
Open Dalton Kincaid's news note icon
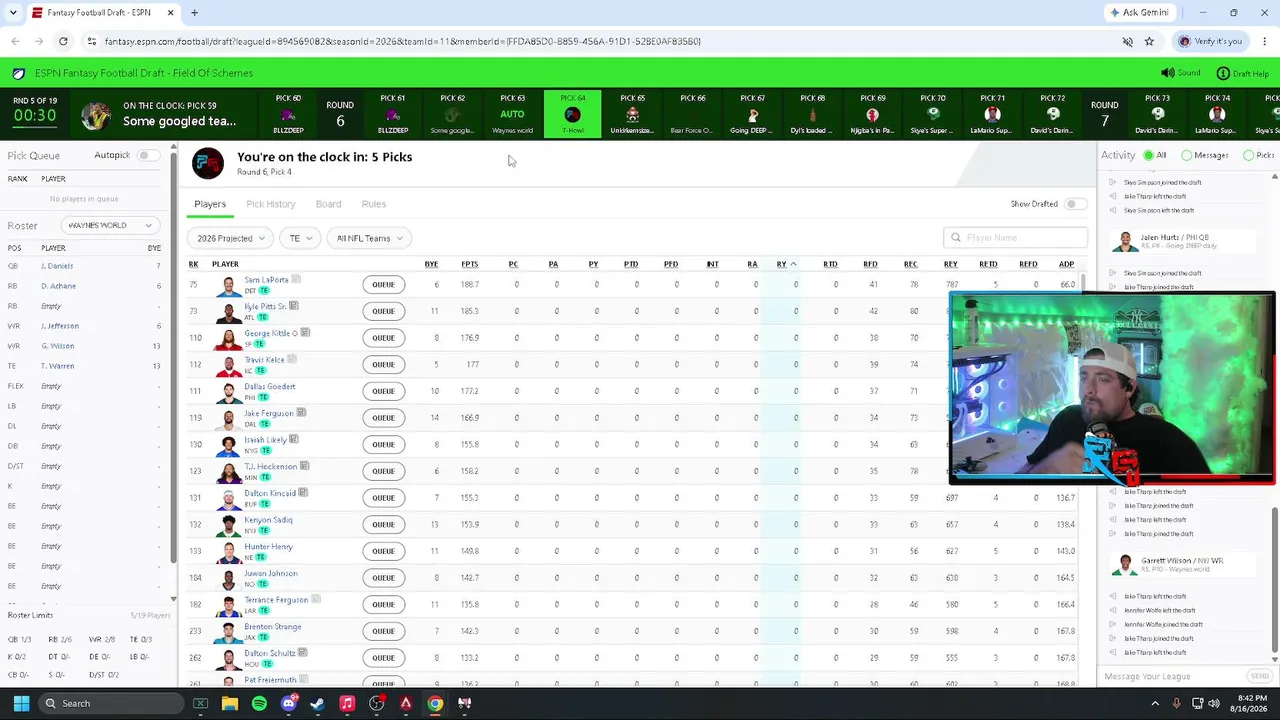303,492
